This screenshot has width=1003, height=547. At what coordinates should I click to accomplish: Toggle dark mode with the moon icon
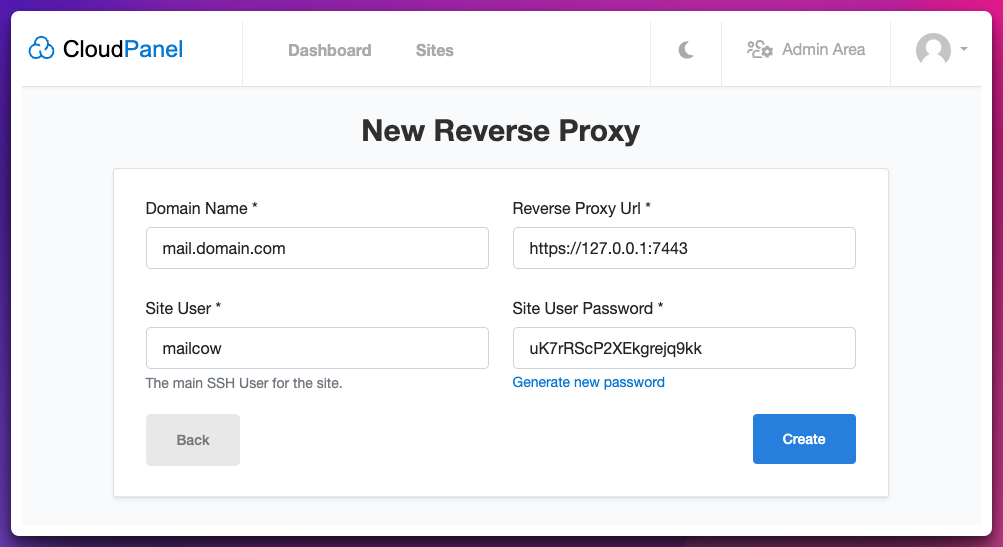(686, 50)
